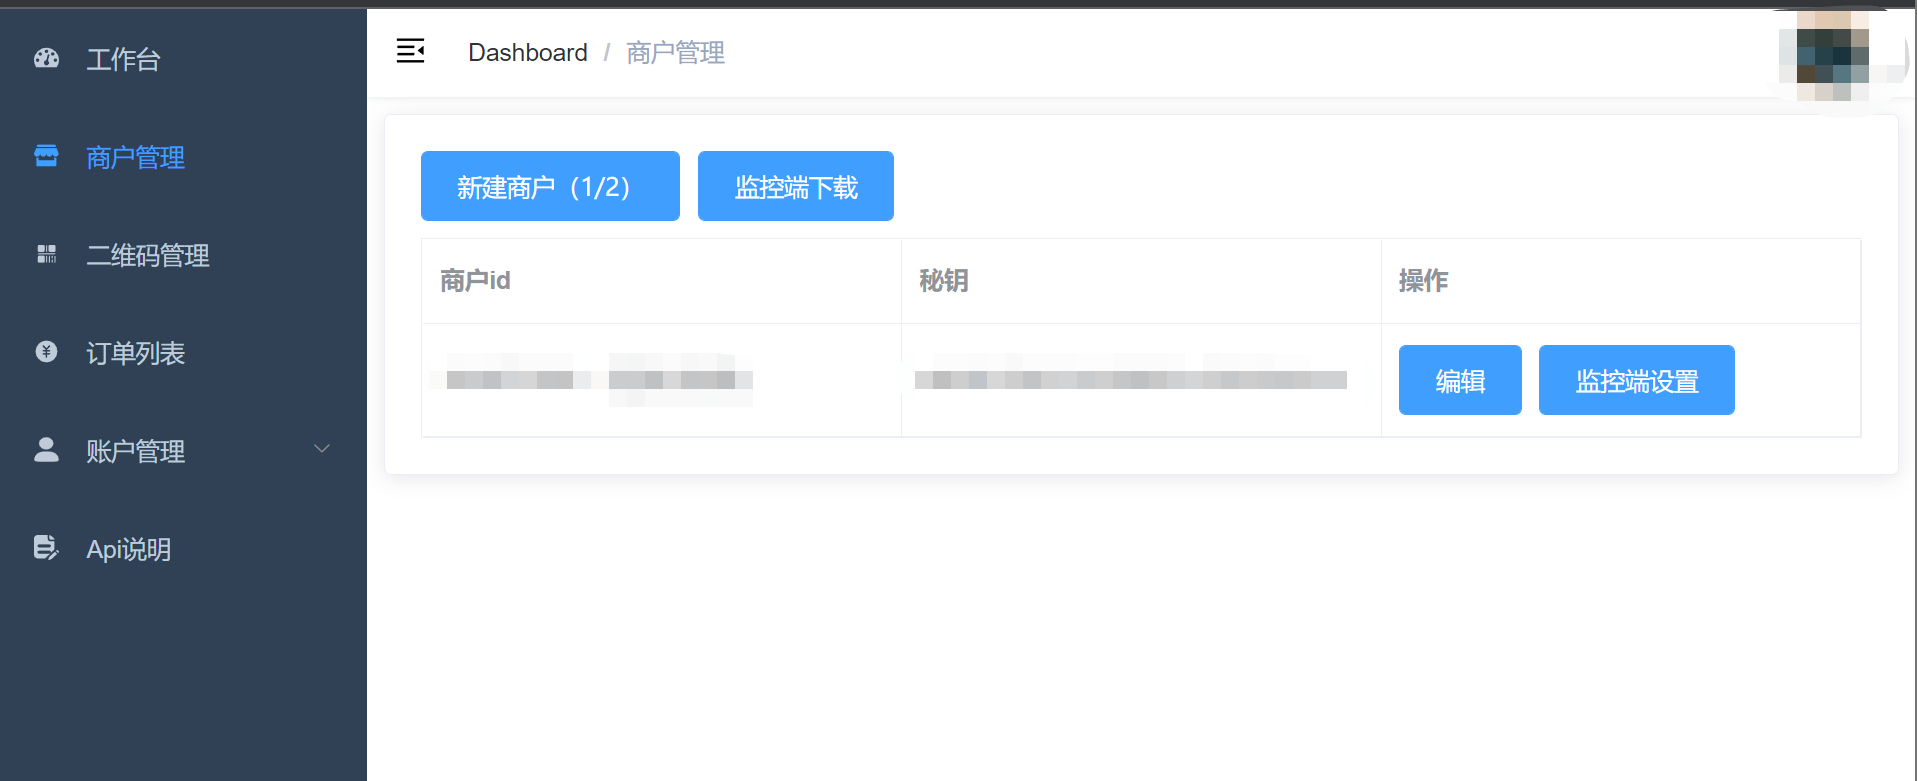Click the store icon beside 商户管理
The width and height of the screenshot is (1917, 781).
pos(46,156)
